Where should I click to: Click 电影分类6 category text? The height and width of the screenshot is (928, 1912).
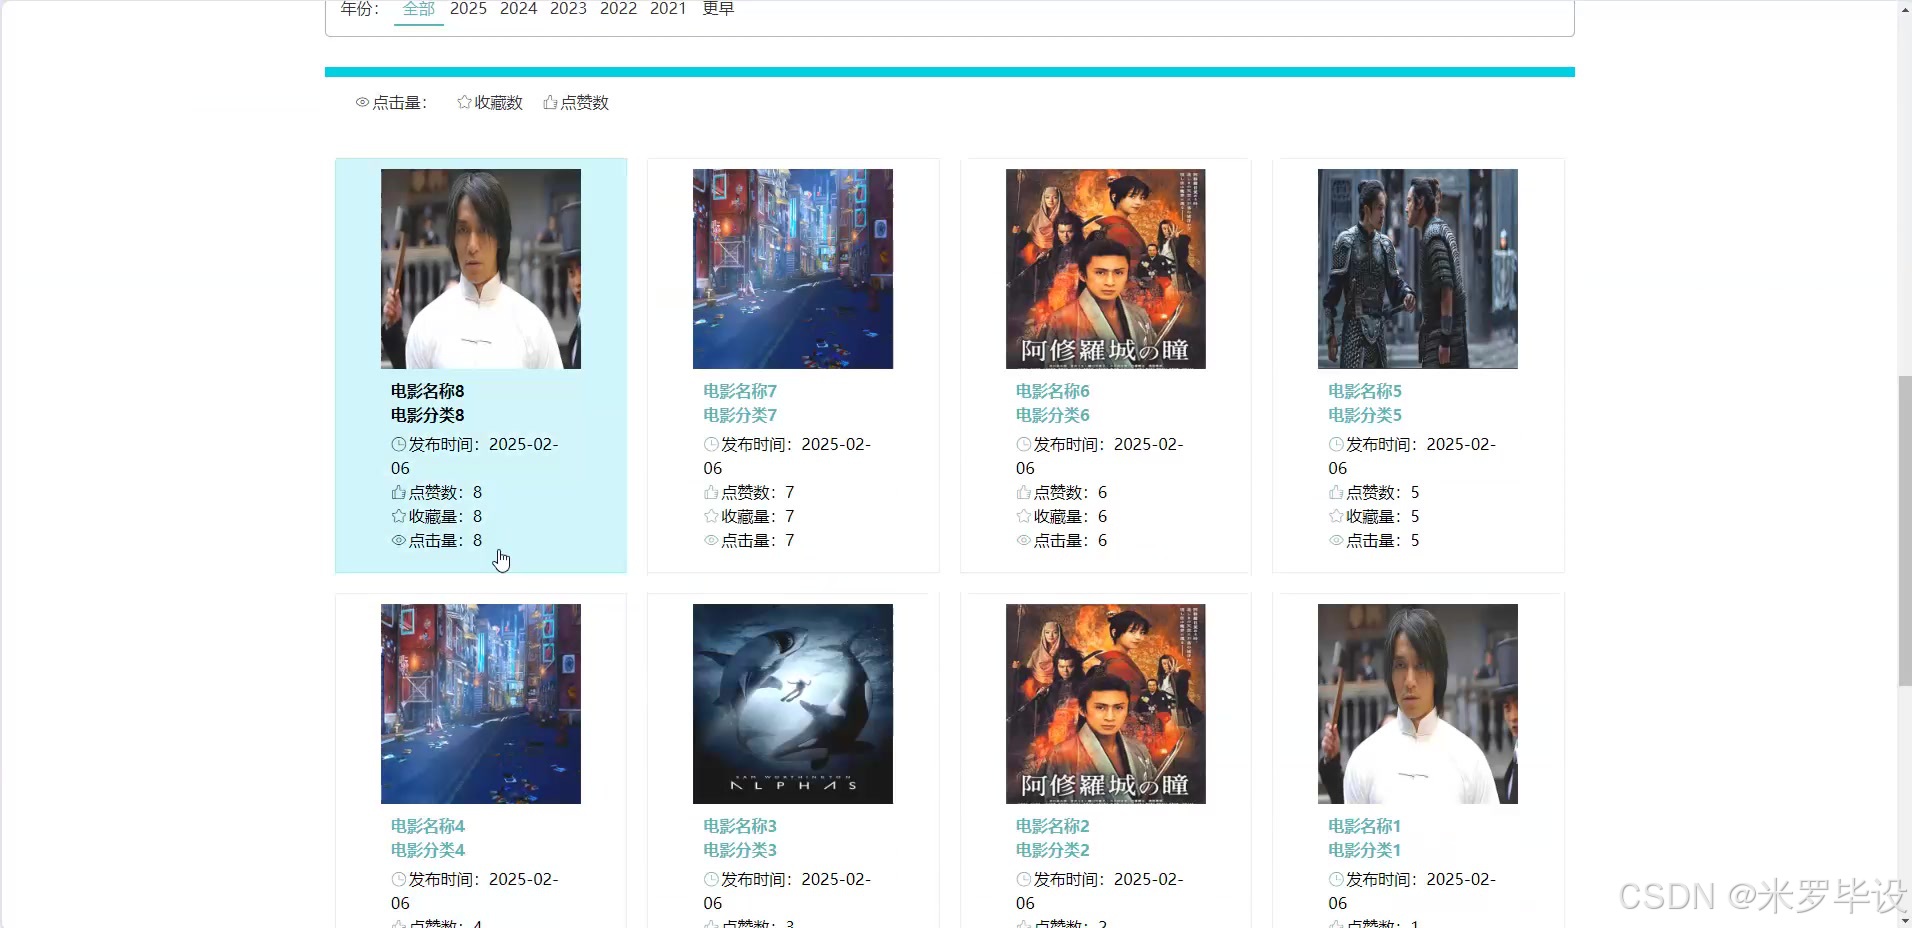point(1053,415)
